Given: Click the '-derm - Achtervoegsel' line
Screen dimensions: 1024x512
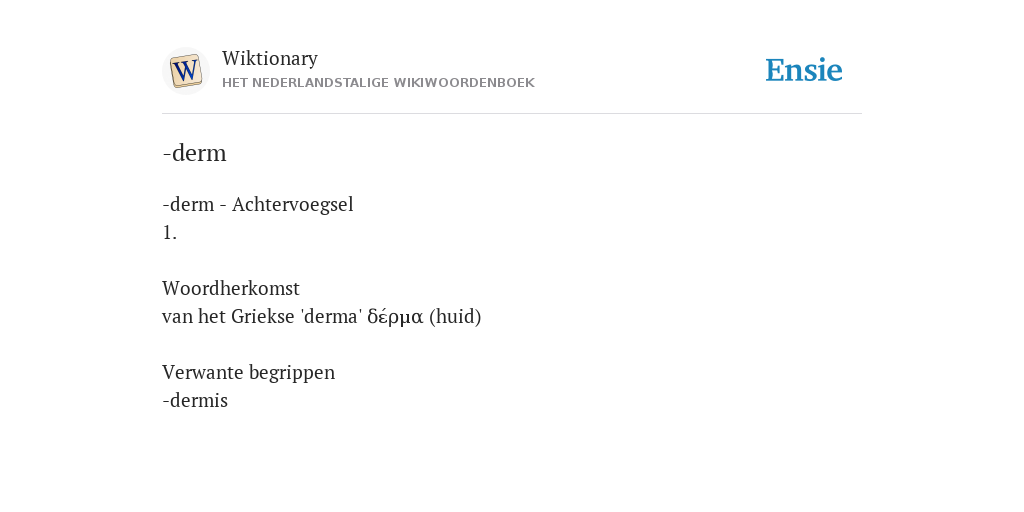Looking at the screenshot, I should pyautogui.click(x=258, y=204).
